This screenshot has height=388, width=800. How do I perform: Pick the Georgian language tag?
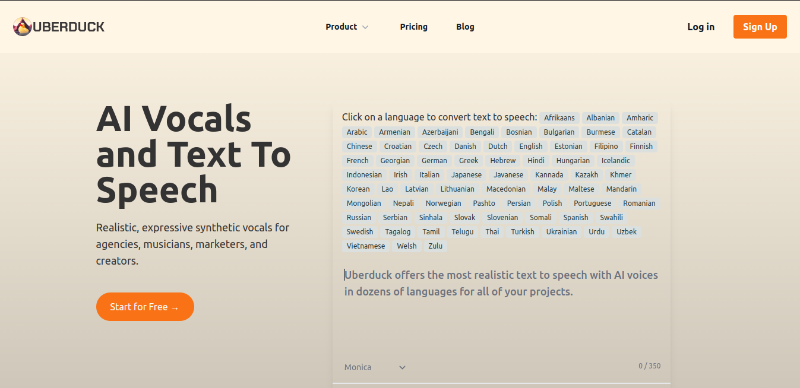[395, 161]
